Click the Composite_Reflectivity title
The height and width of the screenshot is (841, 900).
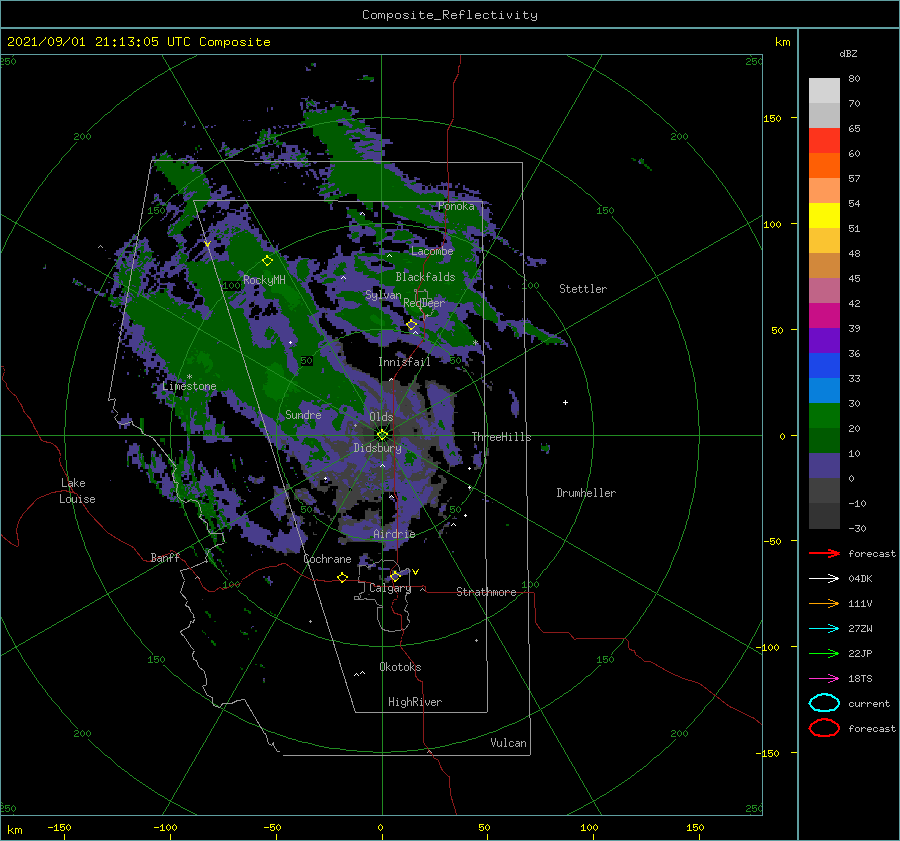pyautogui.click(x=450, y=15)
